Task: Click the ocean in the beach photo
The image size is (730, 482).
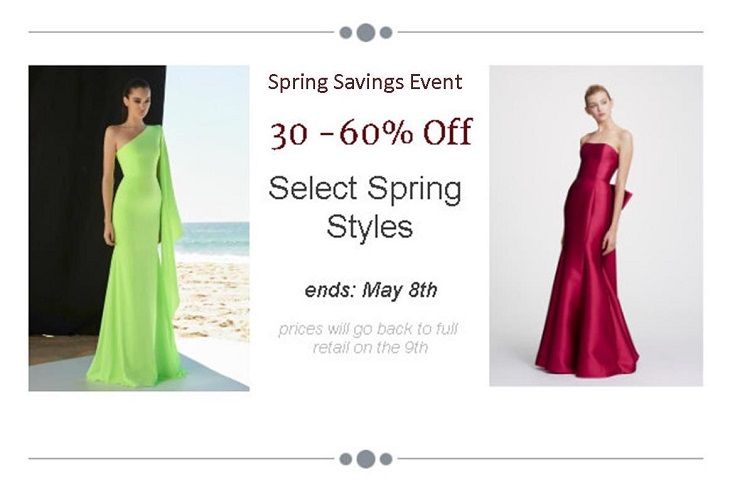Action: 214,238
